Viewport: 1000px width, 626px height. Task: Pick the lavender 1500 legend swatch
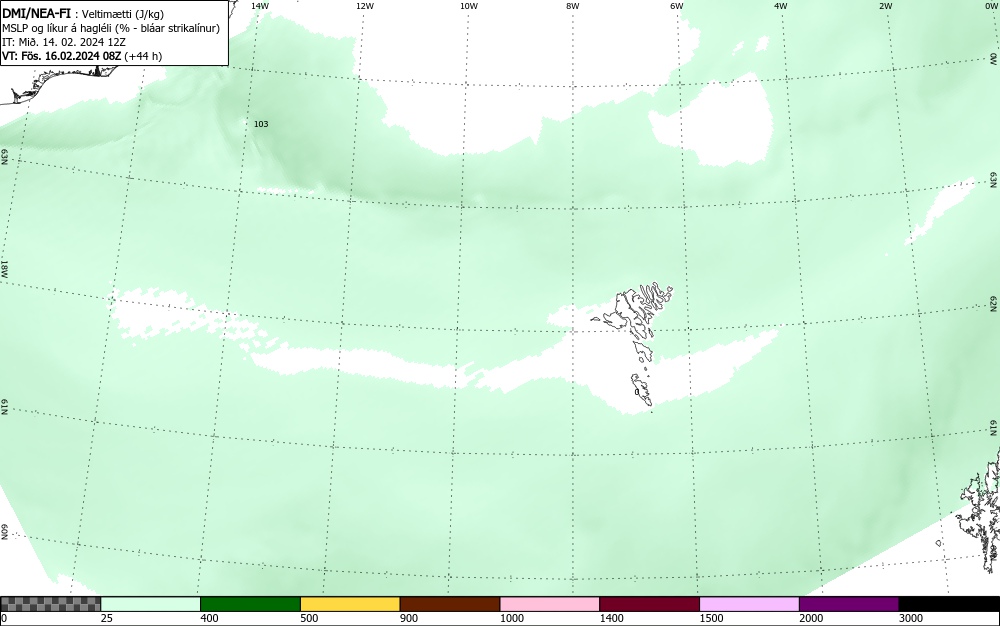(x=749, y=604)
